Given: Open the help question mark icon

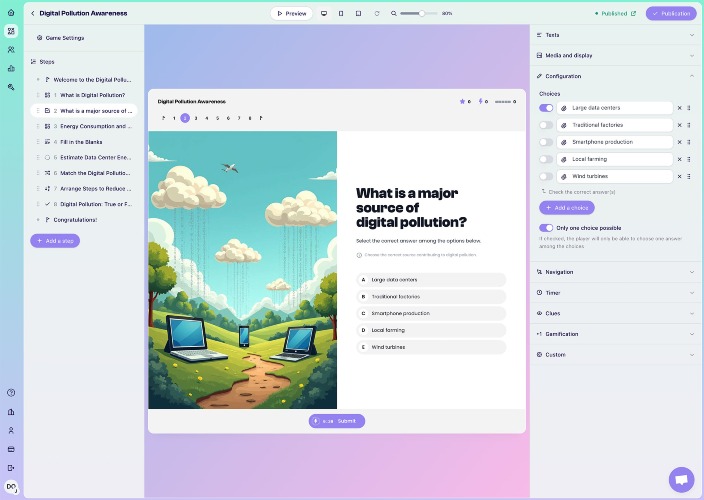Looking at the screenshot, I should 11,393.
